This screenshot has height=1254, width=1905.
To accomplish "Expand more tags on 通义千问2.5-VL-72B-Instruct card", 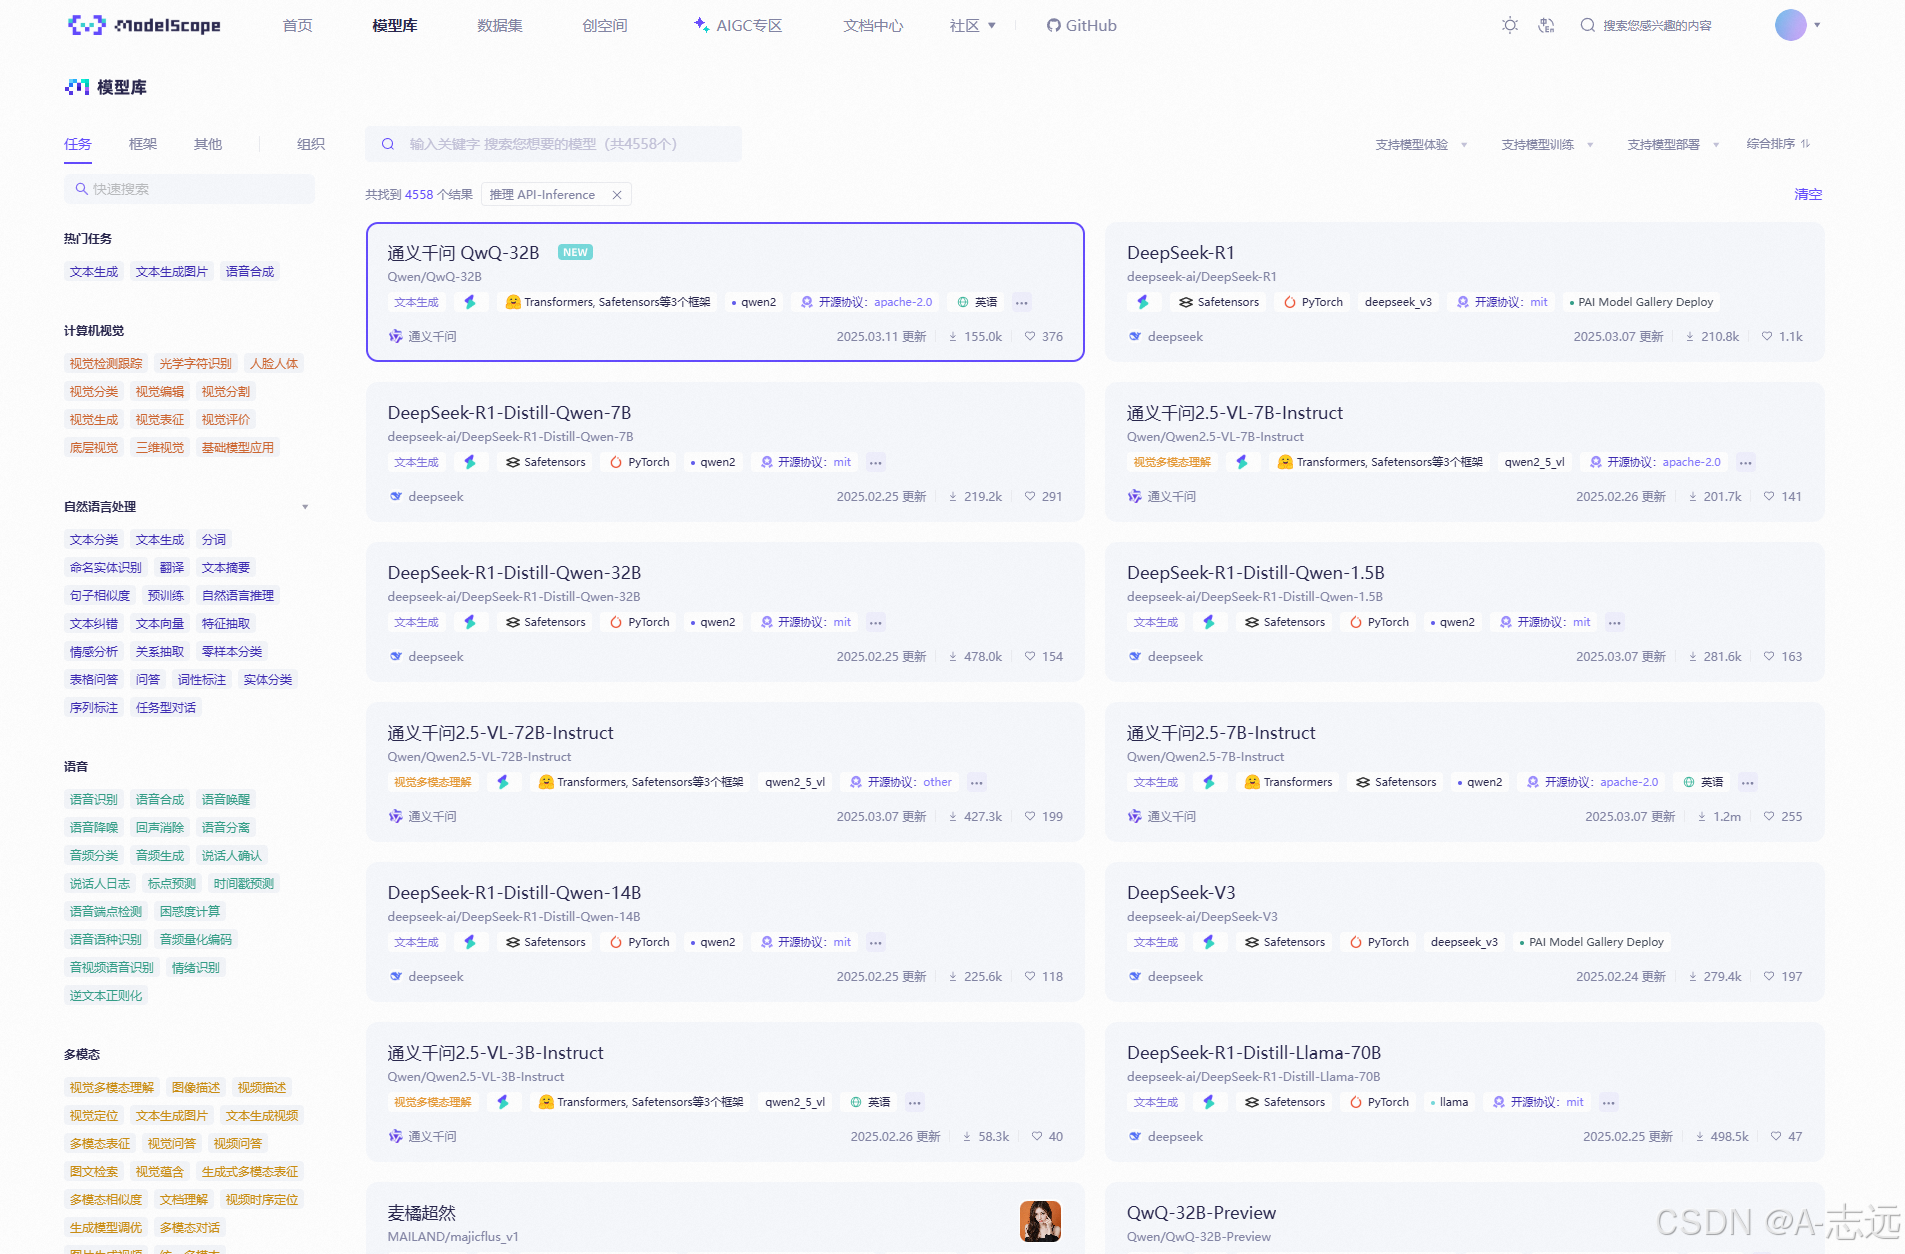I will click(x=977, y=782).
